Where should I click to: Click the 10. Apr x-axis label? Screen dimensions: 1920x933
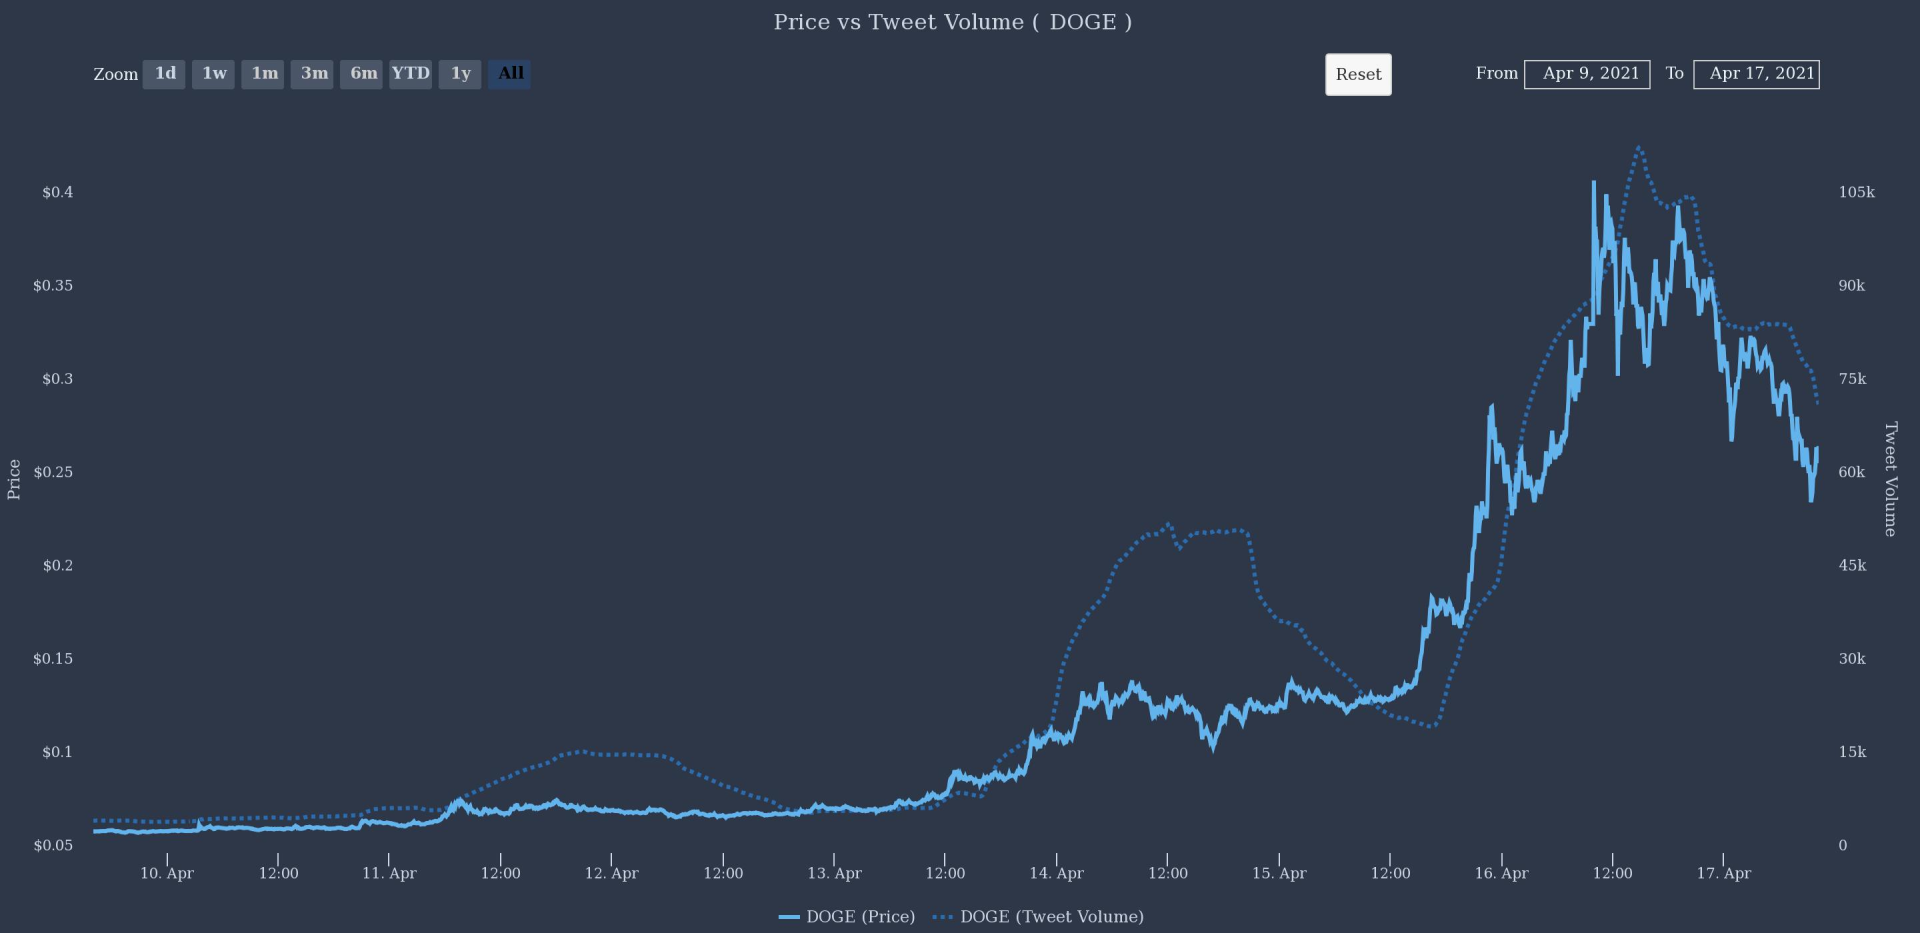pos(167,873)
